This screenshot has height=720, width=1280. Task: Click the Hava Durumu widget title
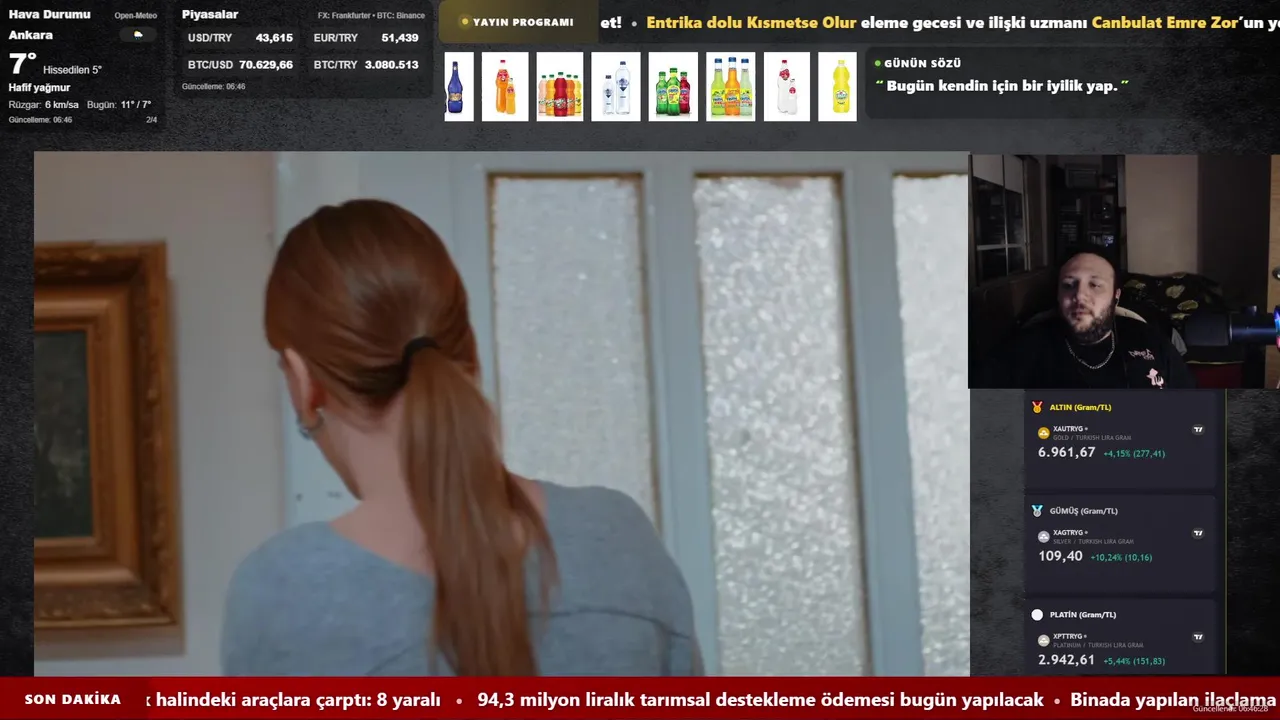click(49, 14)
